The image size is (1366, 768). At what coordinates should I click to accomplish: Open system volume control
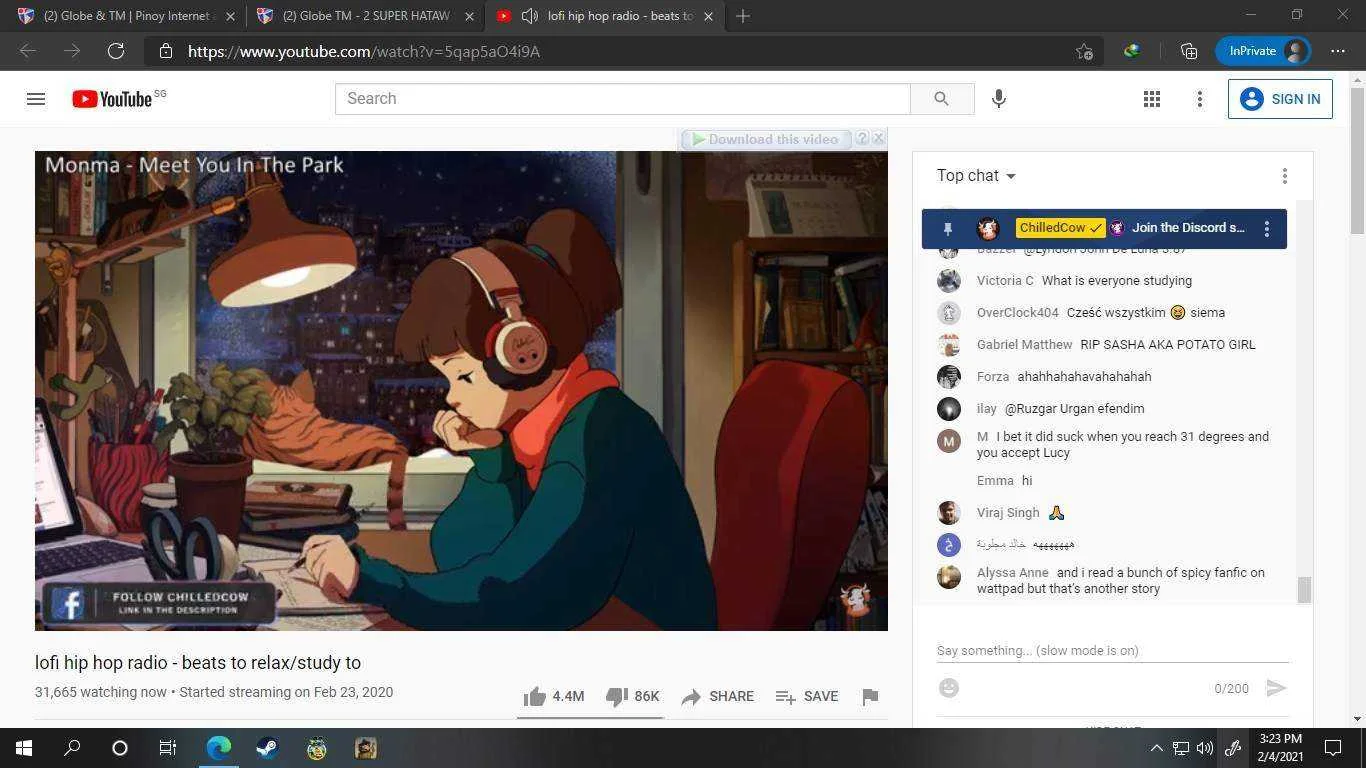pos(1205,748)
